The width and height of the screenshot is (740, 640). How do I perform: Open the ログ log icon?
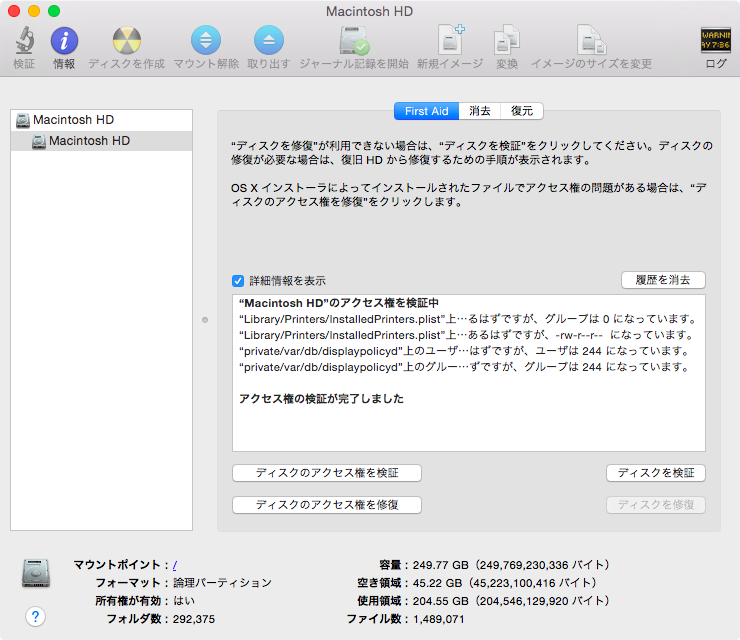[x=715, y=40]
